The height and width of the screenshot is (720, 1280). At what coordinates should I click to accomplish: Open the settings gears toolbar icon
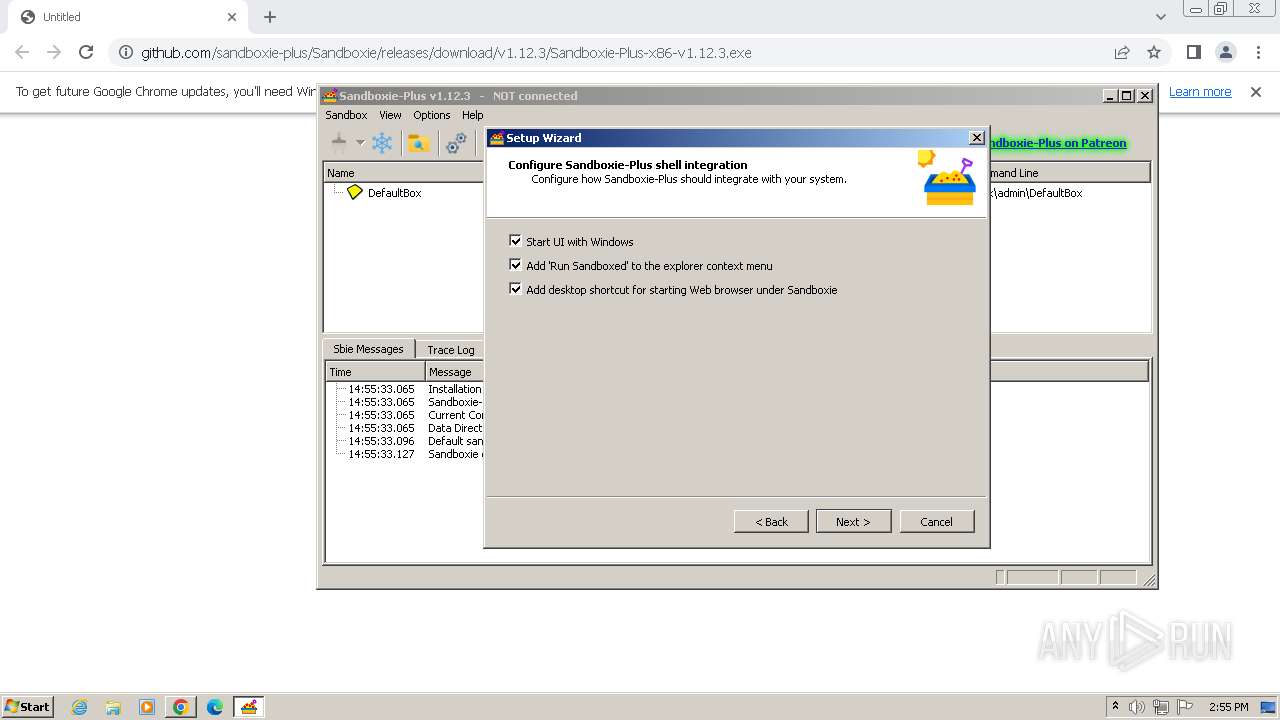(456, 143)
